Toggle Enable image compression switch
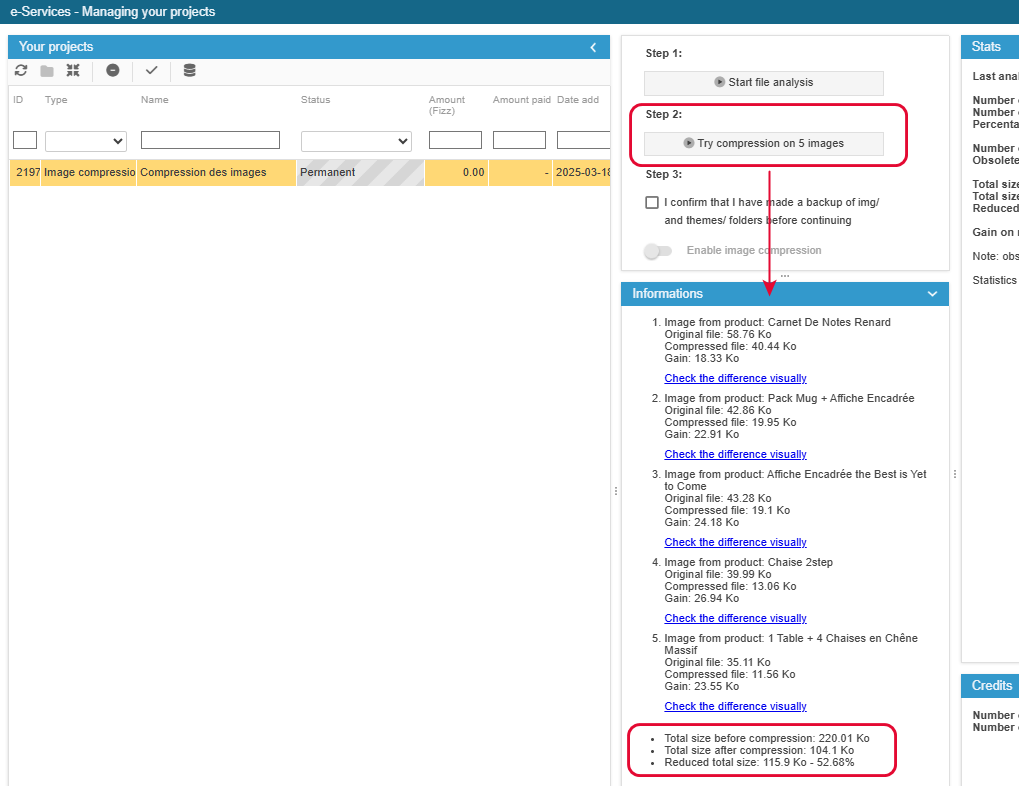Image resolution: width=1019 pixels, height=786 pixels. pyautogui.click(x=658, y=251)
